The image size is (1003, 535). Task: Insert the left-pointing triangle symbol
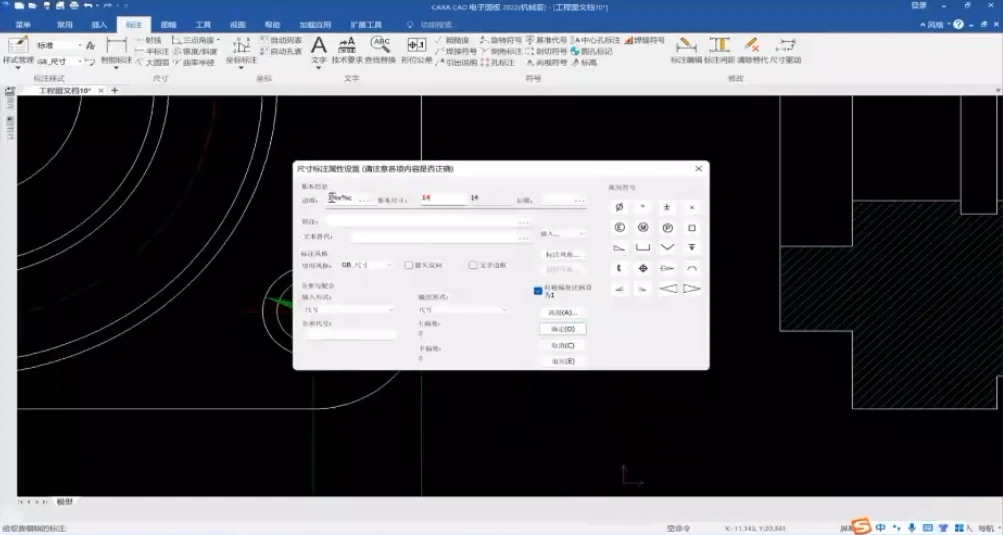coord(667,289)
